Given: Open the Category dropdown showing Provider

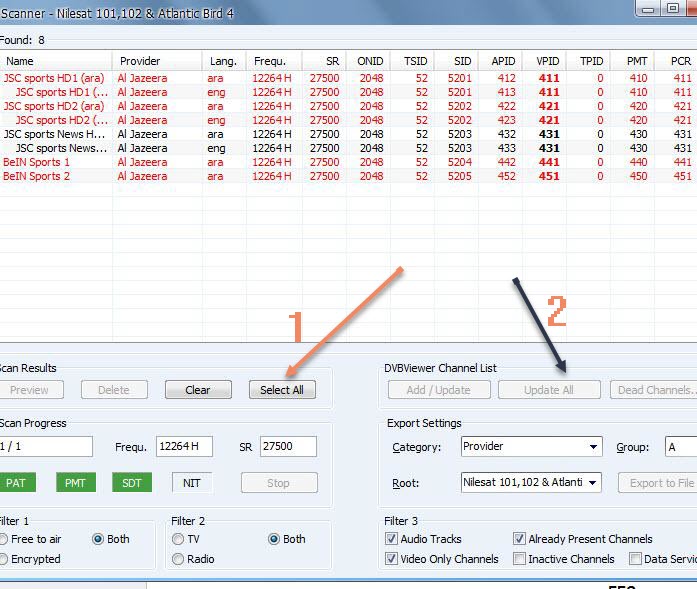Looking at the screenshot, I should click(531, 447).
